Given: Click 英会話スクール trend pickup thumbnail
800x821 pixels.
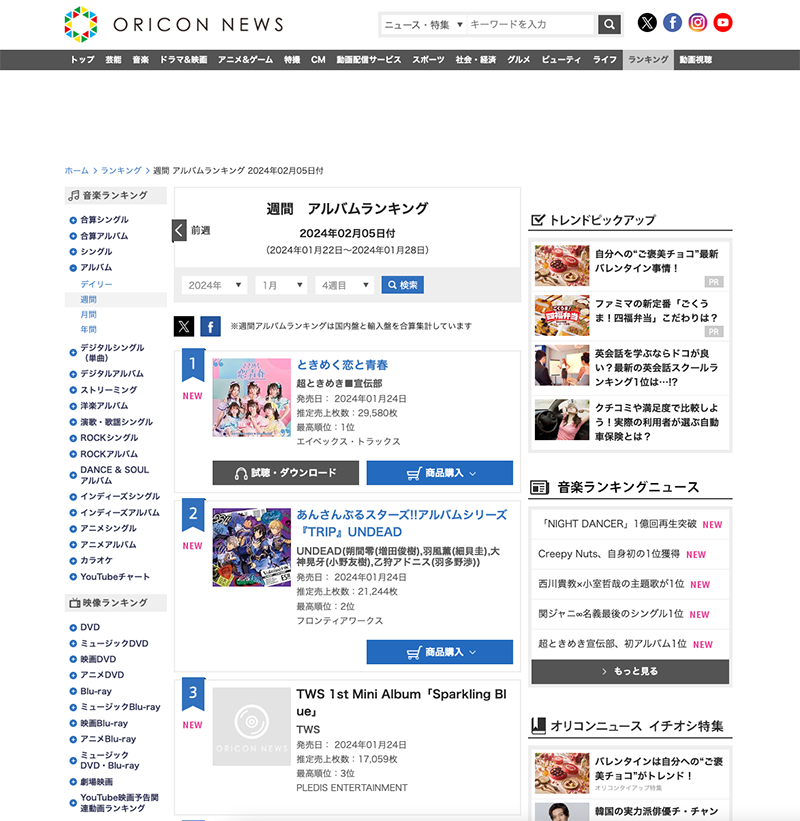Looking at the screenshot, I should click(562, 365).
